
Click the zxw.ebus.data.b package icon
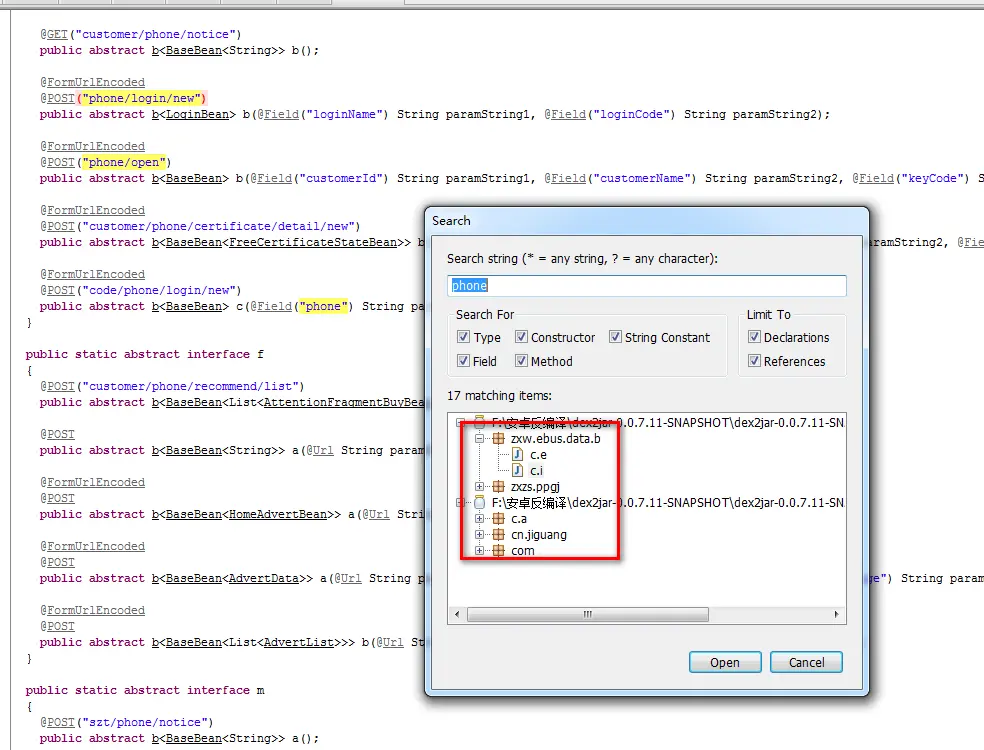tap(498, 439)
